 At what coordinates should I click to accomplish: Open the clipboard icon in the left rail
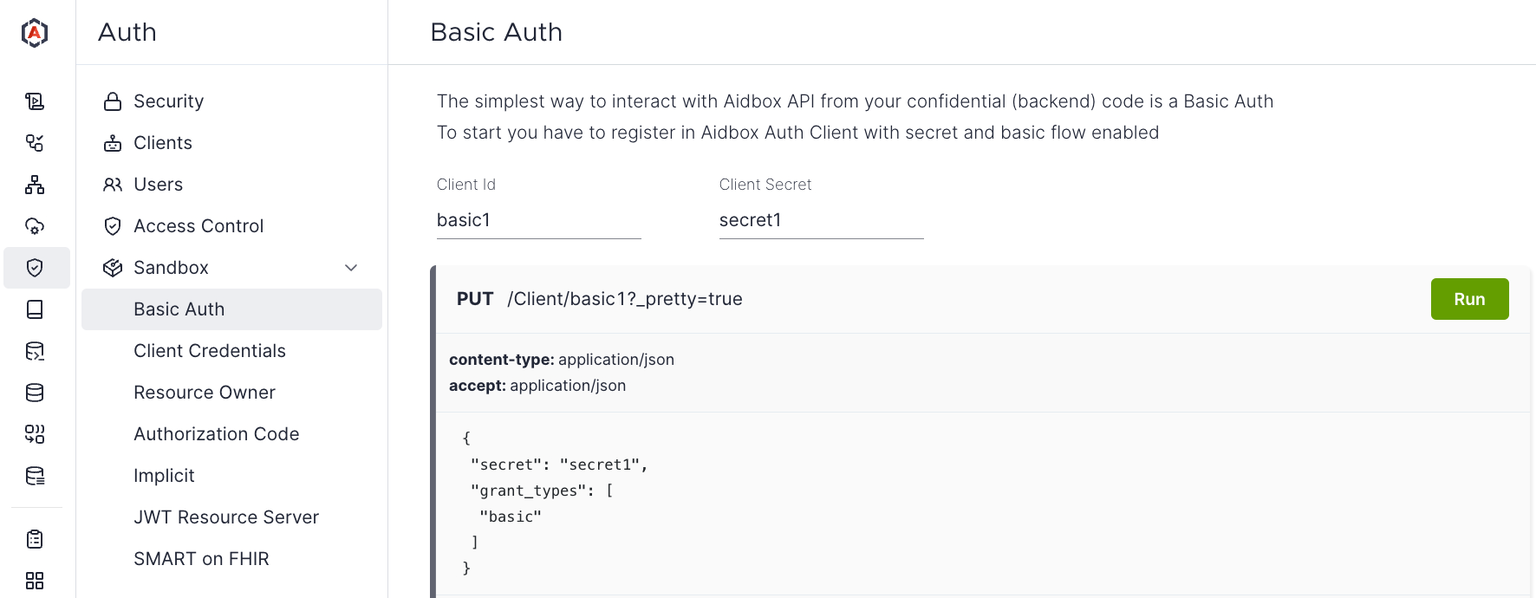click(35, 539)
